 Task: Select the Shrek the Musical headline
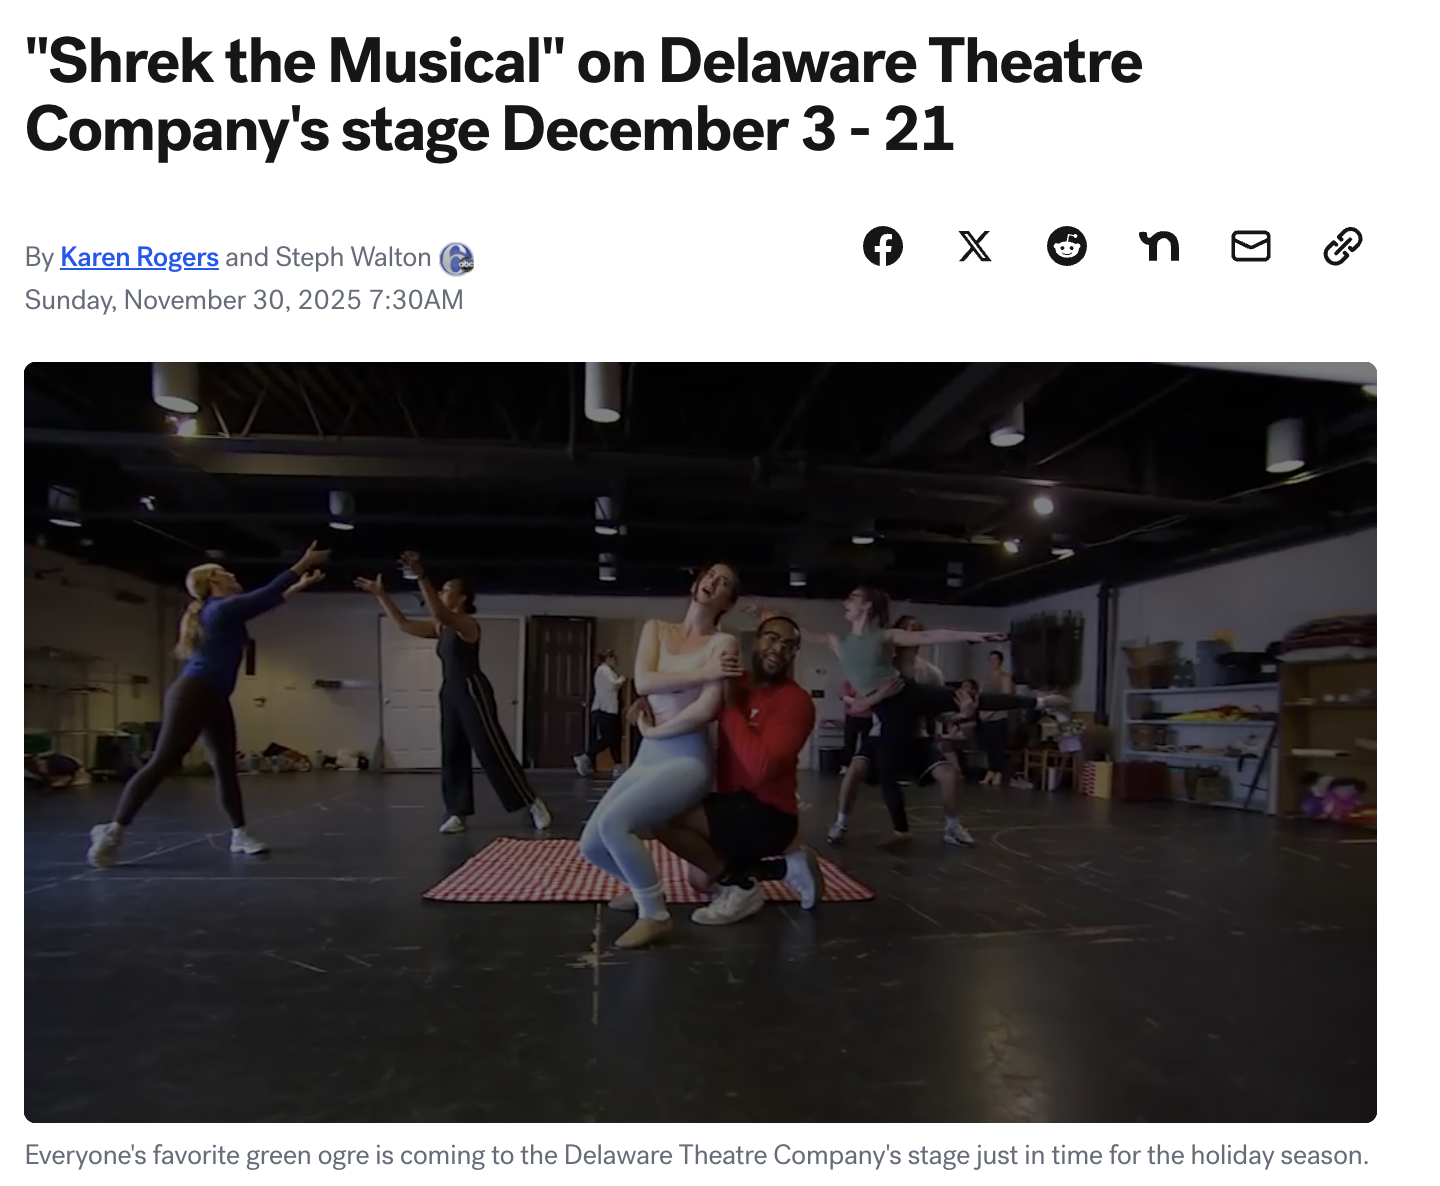pyautogui.click(x=583, y=95)
